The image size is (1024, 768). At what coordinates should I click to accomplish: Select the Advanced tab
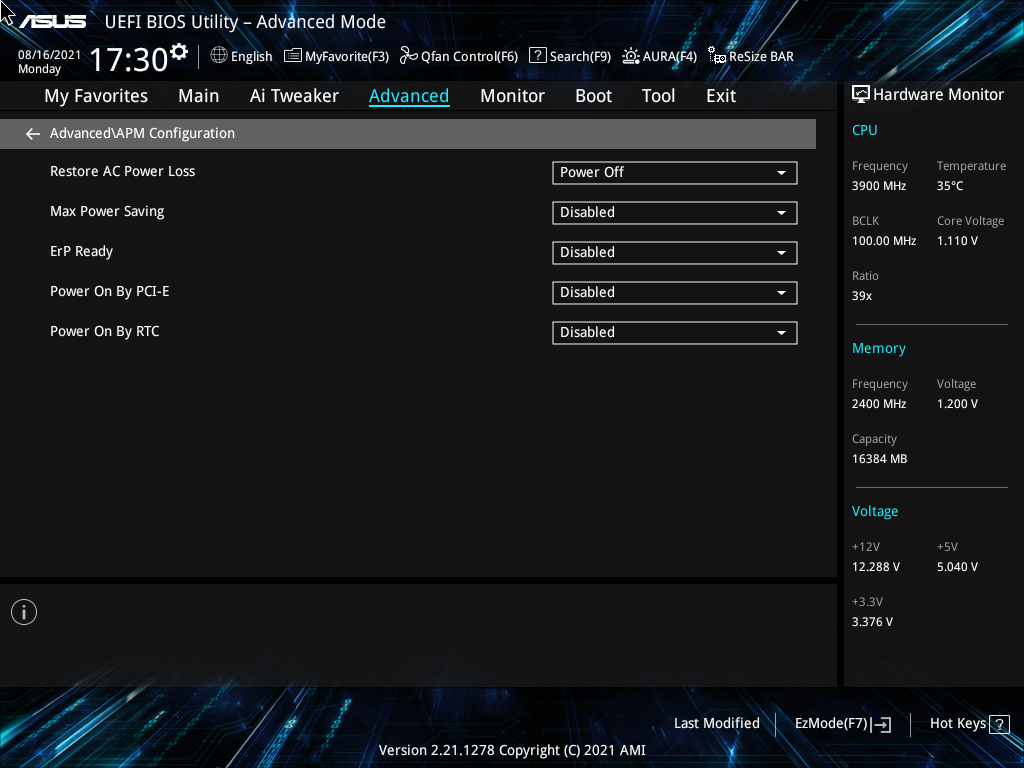tap(409, 96)
